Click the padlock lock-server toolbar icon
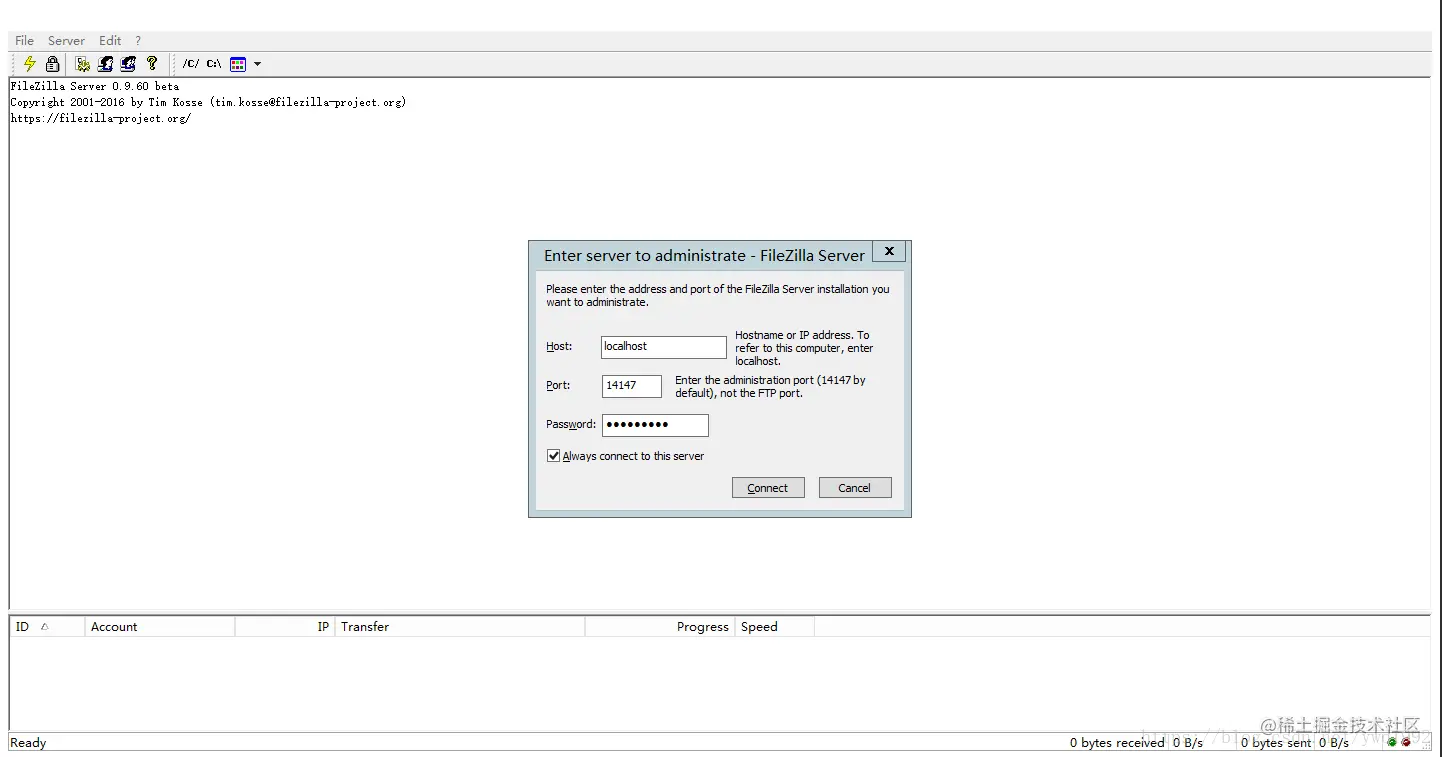 click(x=53, y=64)
